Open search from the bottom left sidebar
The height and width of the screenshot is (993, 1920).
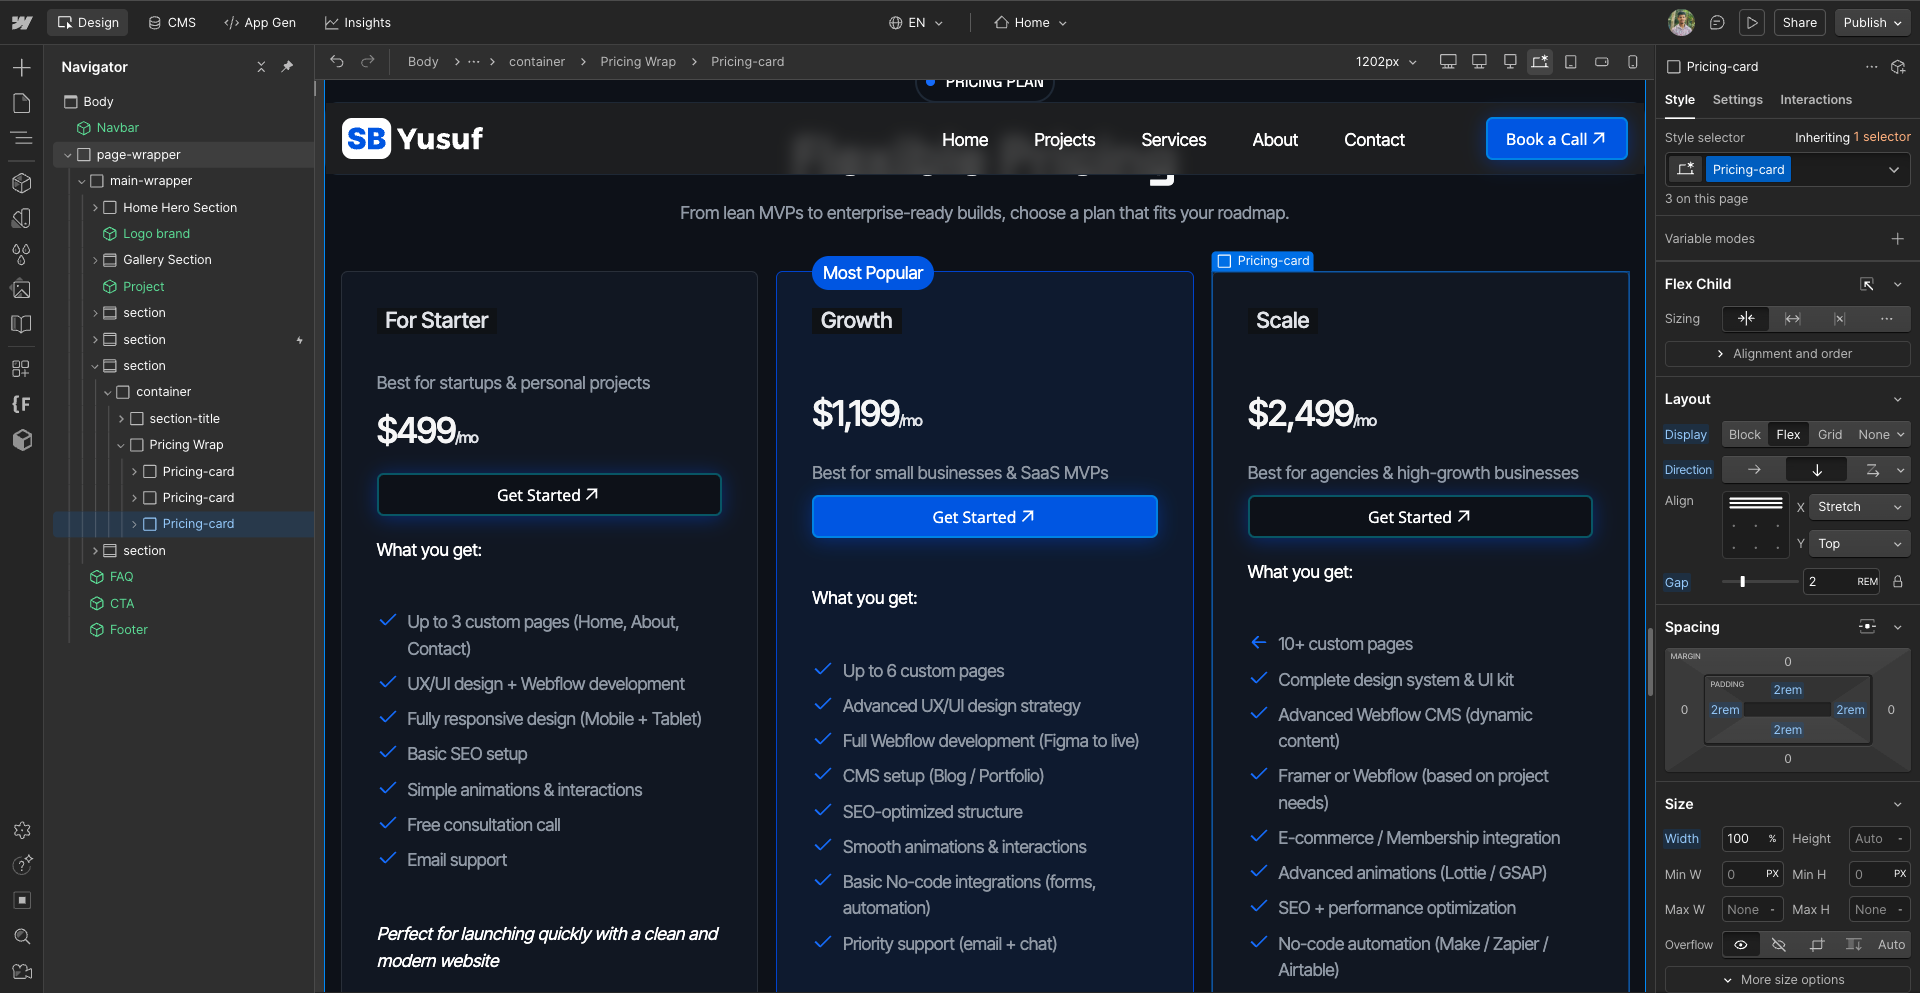[x=21, y=936]
